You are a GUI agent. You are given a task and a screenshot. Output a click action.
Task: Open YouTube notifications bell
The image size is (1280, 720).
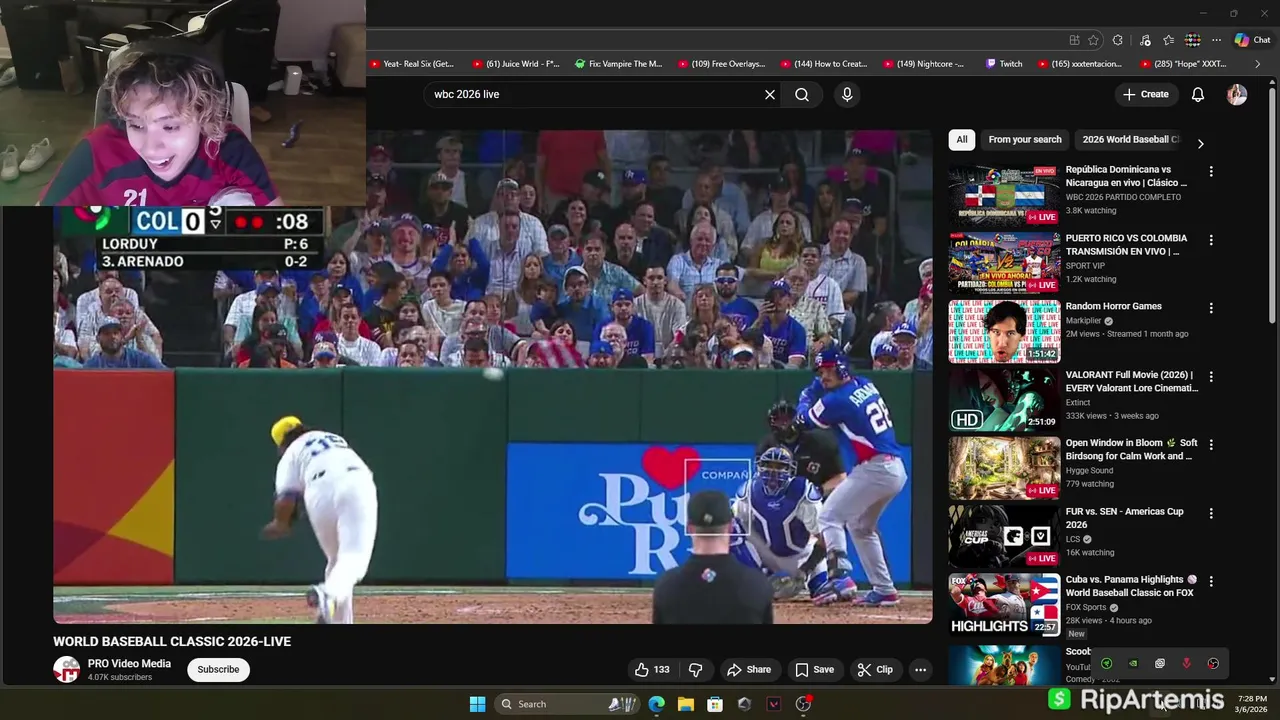(1198, 94)
